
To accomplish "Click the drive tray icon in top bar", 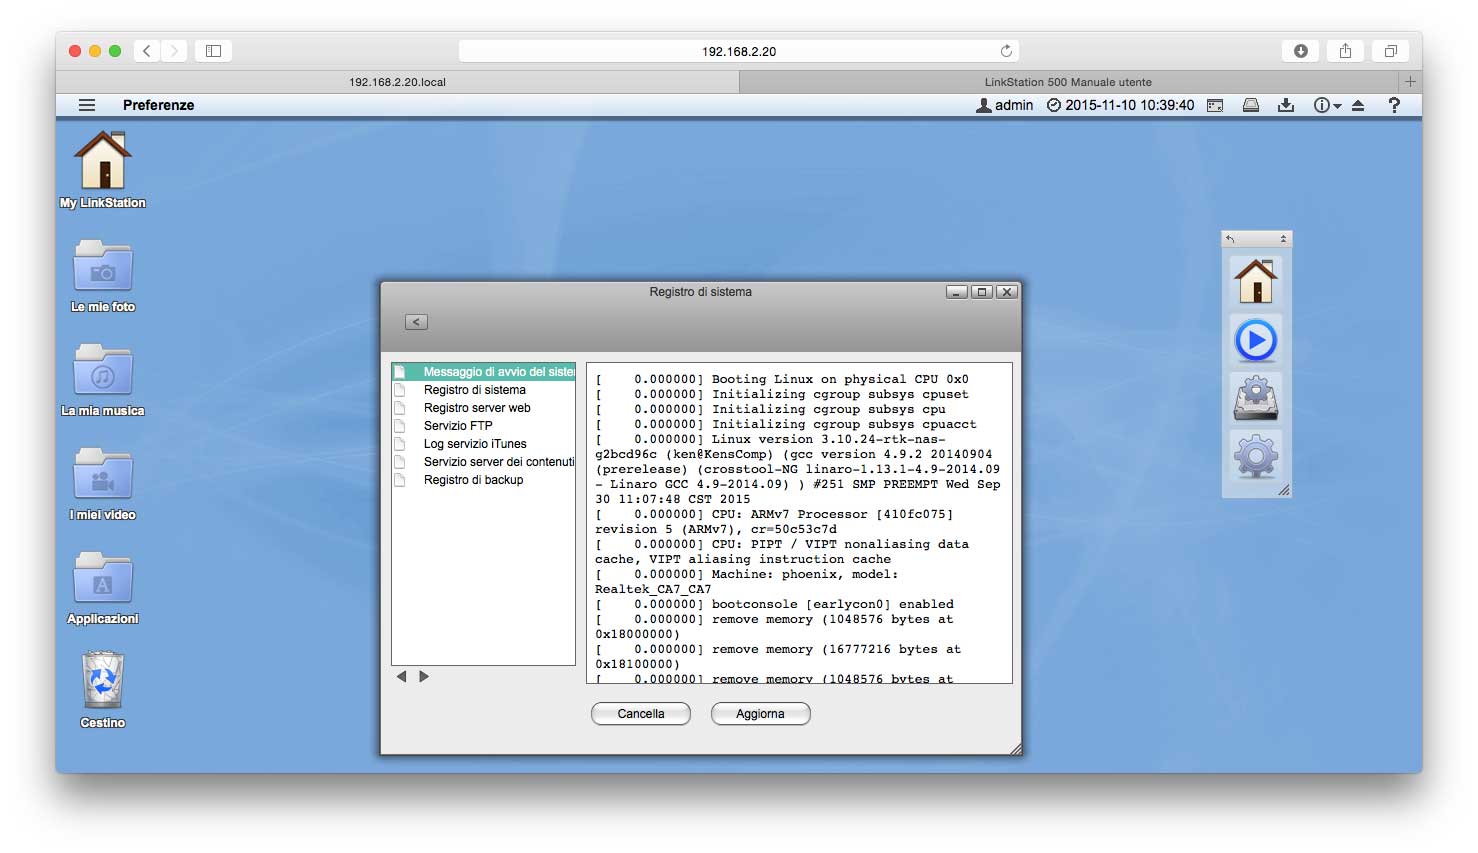I will 1250,105.
